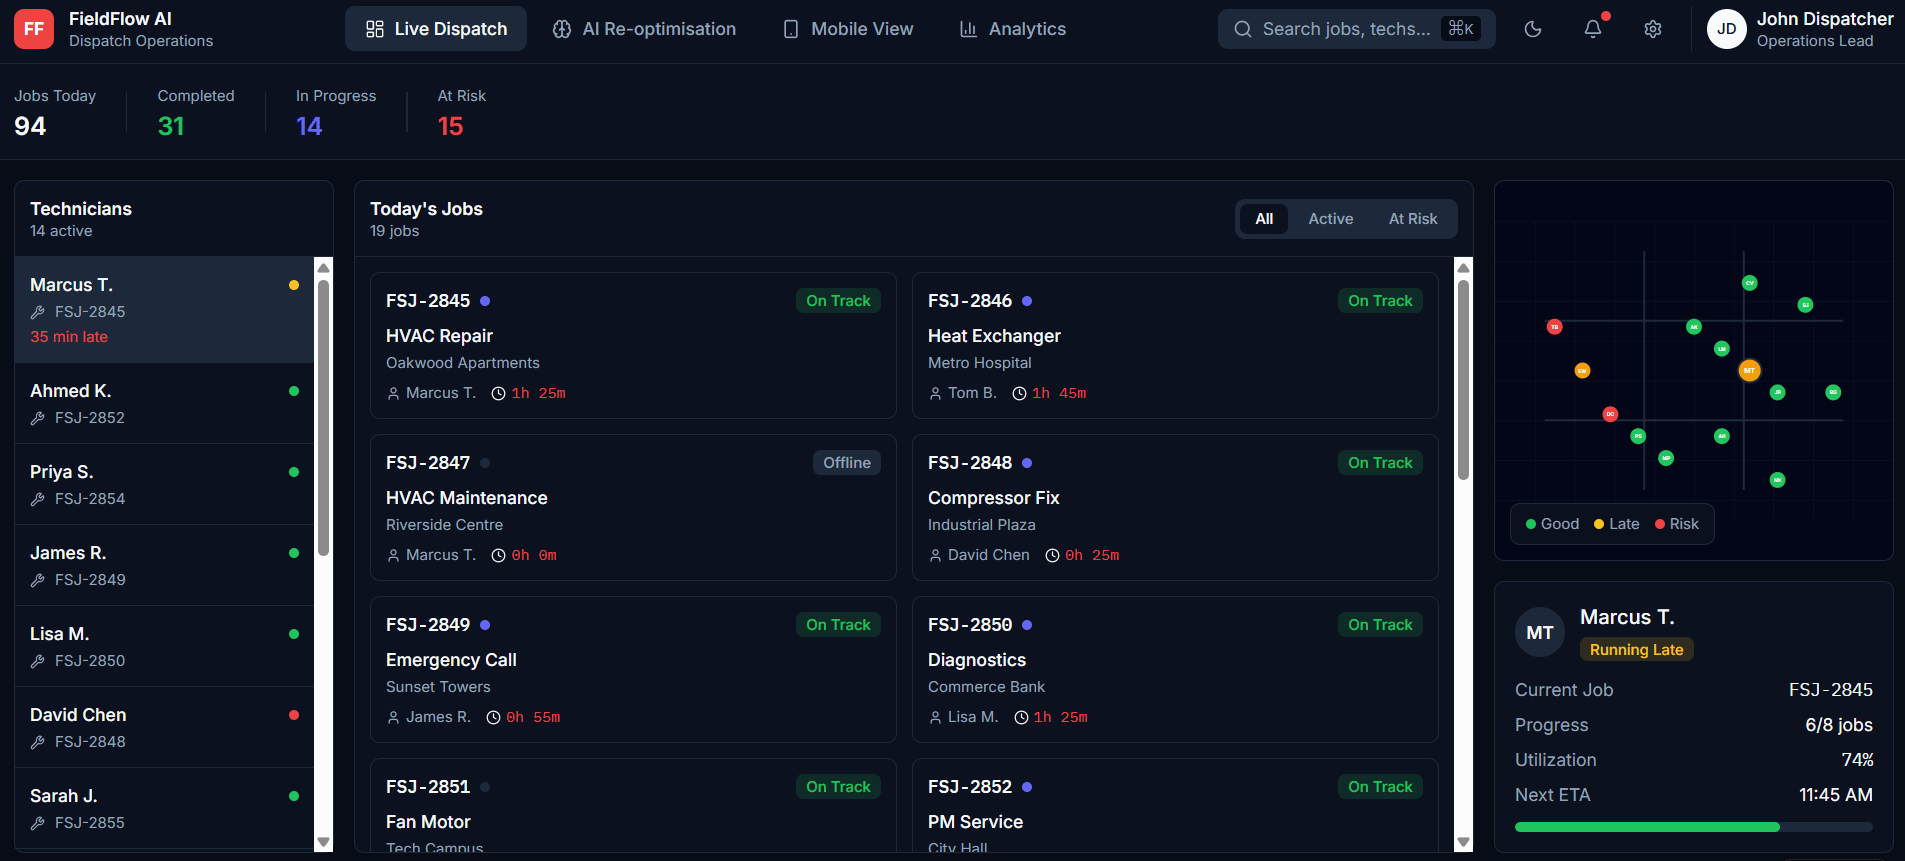Open job card FSJ-2846 Heat Exchanger
This screenshot has width=1905, height=861.
coord(1175,346)
